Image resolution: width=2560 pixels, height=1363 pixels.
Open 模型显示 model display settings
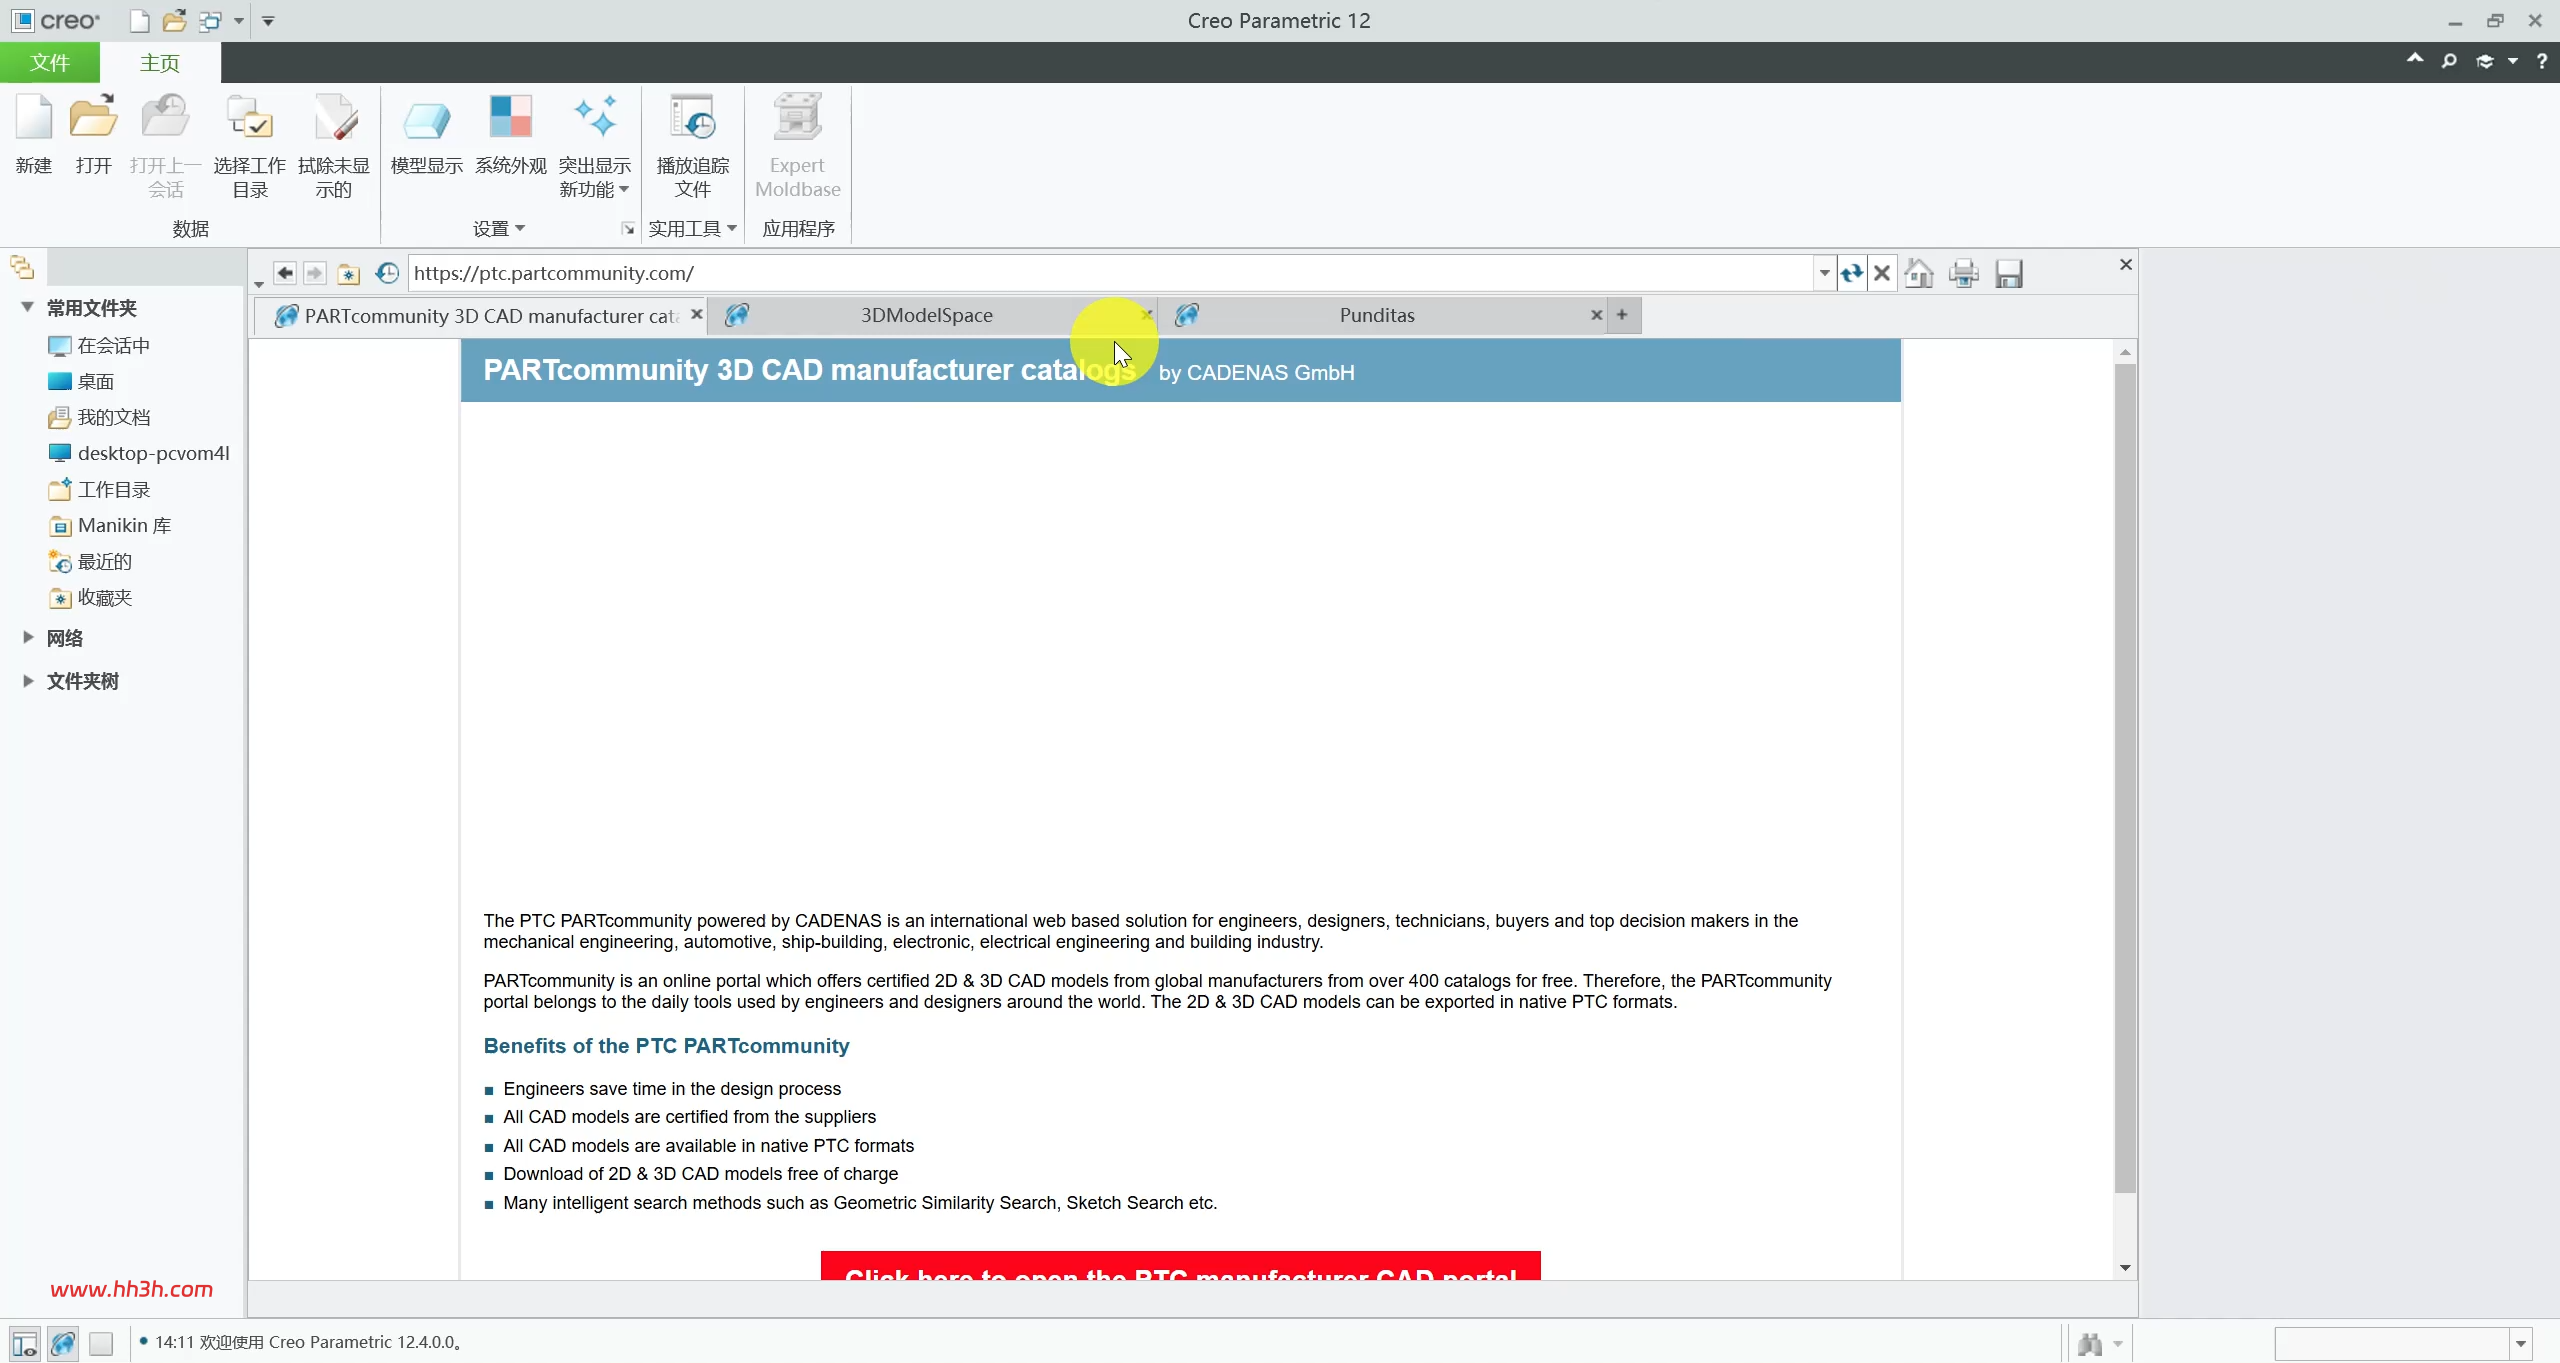click(426, 120)
